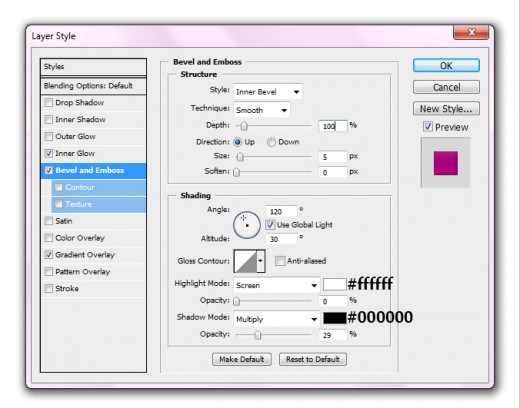Screen dimensions: 520x408
Task: Click the magenta preview square thumbnail
Action: click(446, 163)
